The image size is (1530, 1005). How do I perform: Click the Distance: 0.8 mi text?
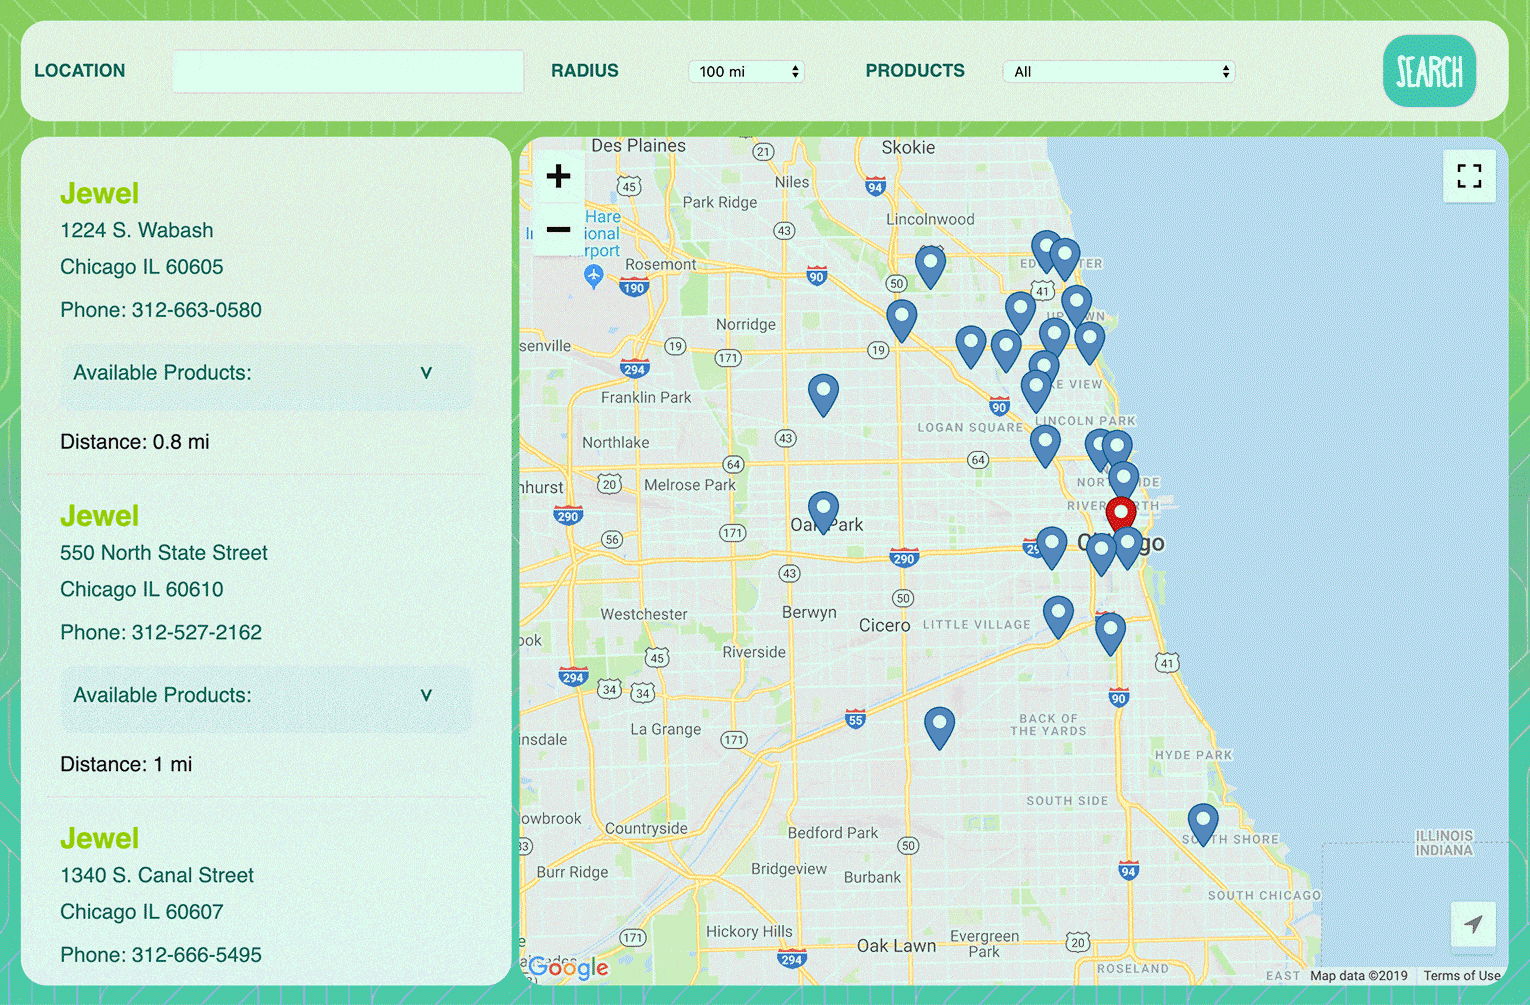(x=135, y=442)
